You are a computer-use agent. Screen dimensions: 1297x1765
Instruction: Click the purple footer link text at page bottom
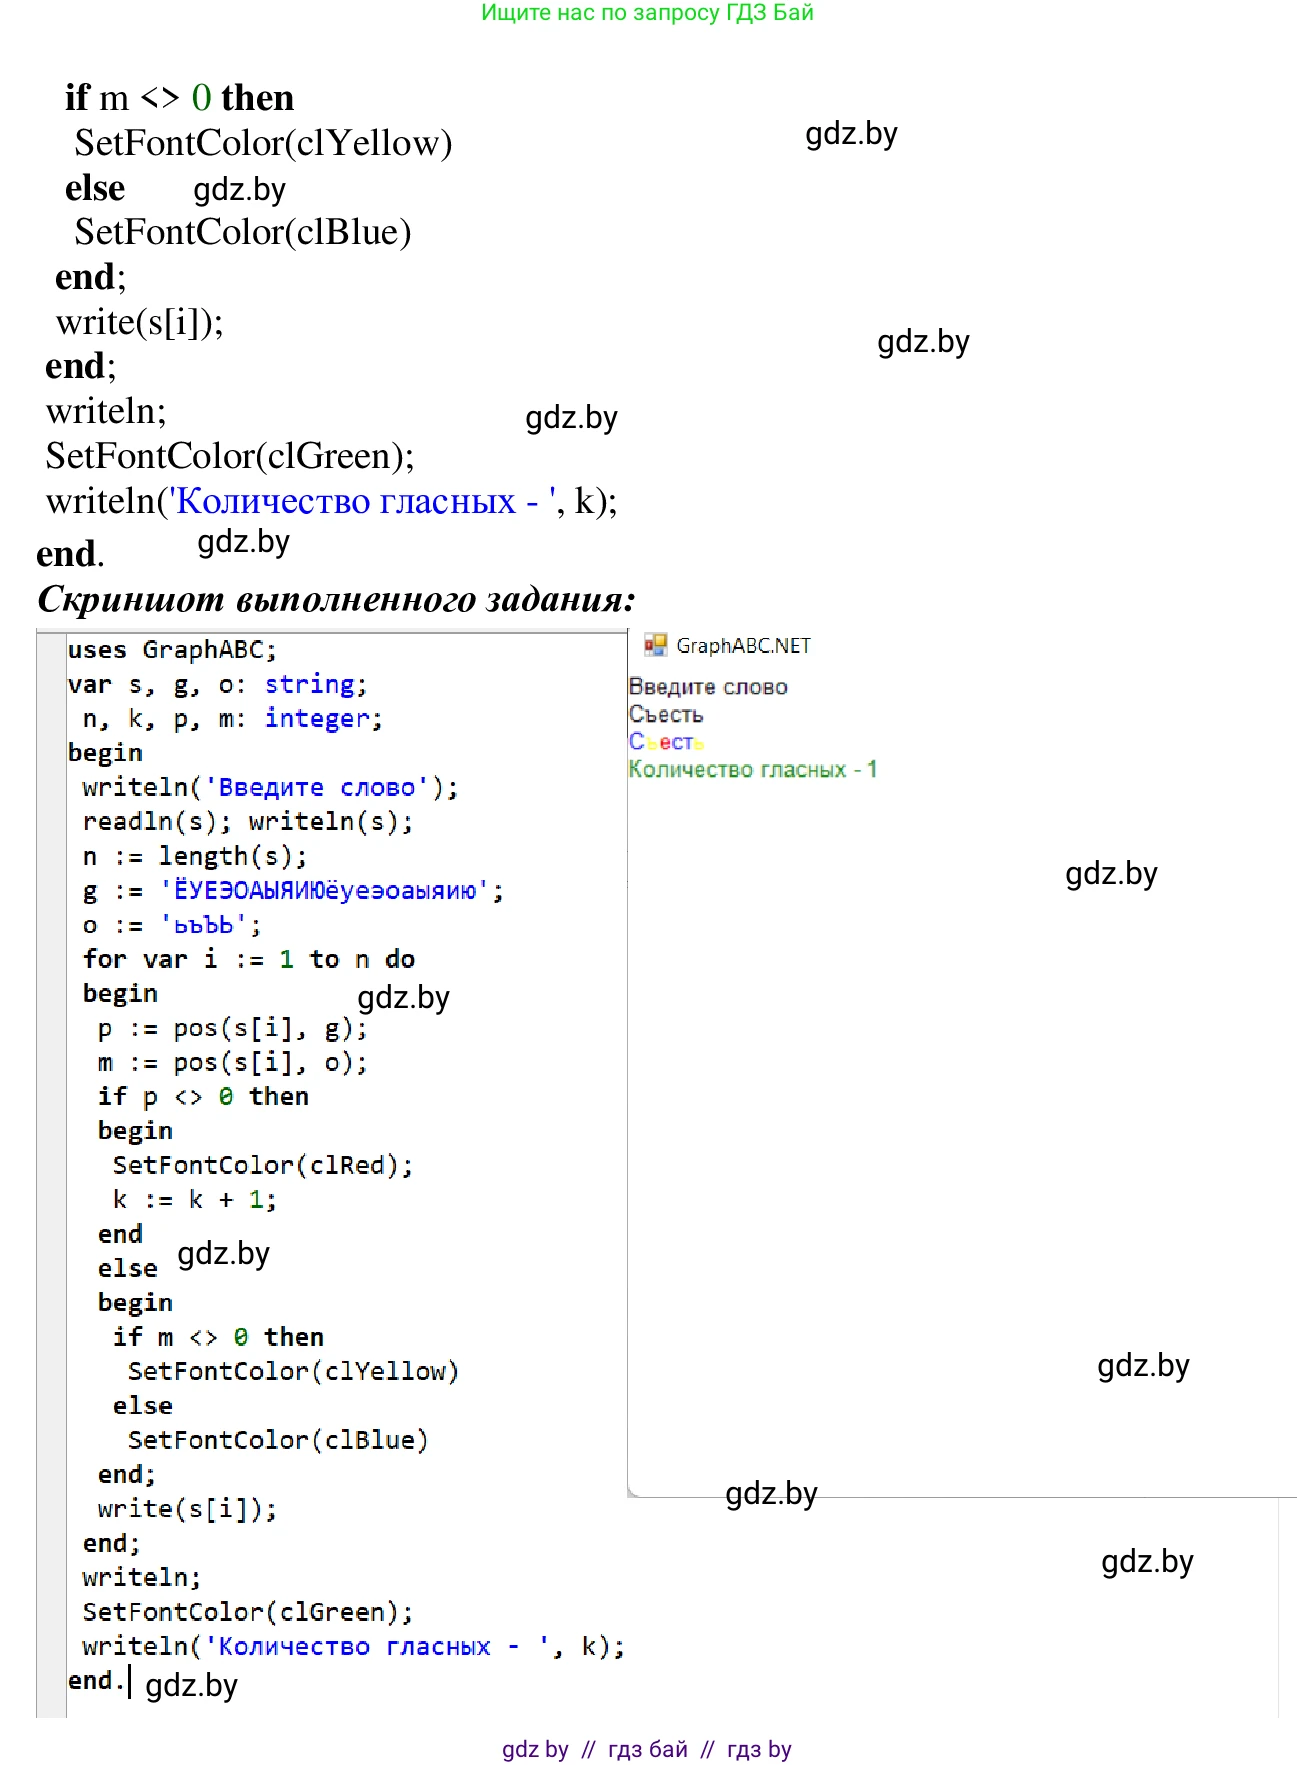[647, 1749]
